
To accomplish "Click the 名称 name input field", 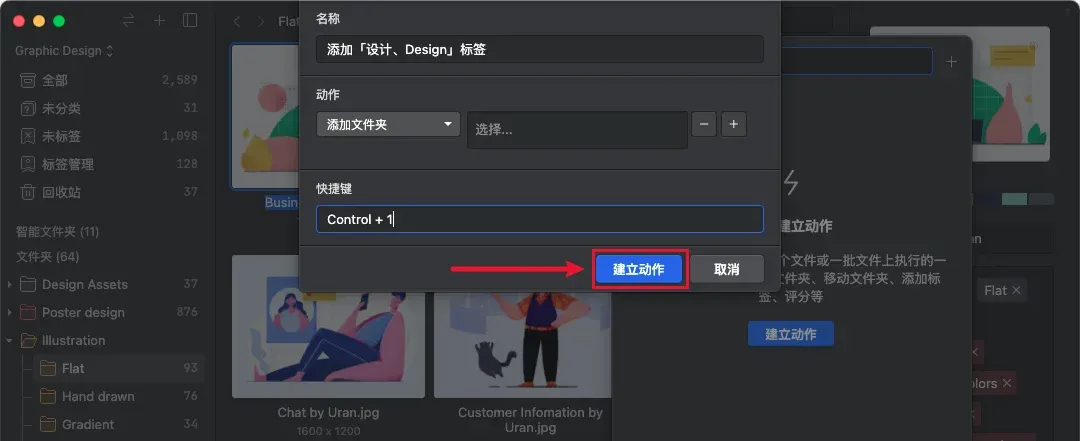I will click(x=539, y=49).
